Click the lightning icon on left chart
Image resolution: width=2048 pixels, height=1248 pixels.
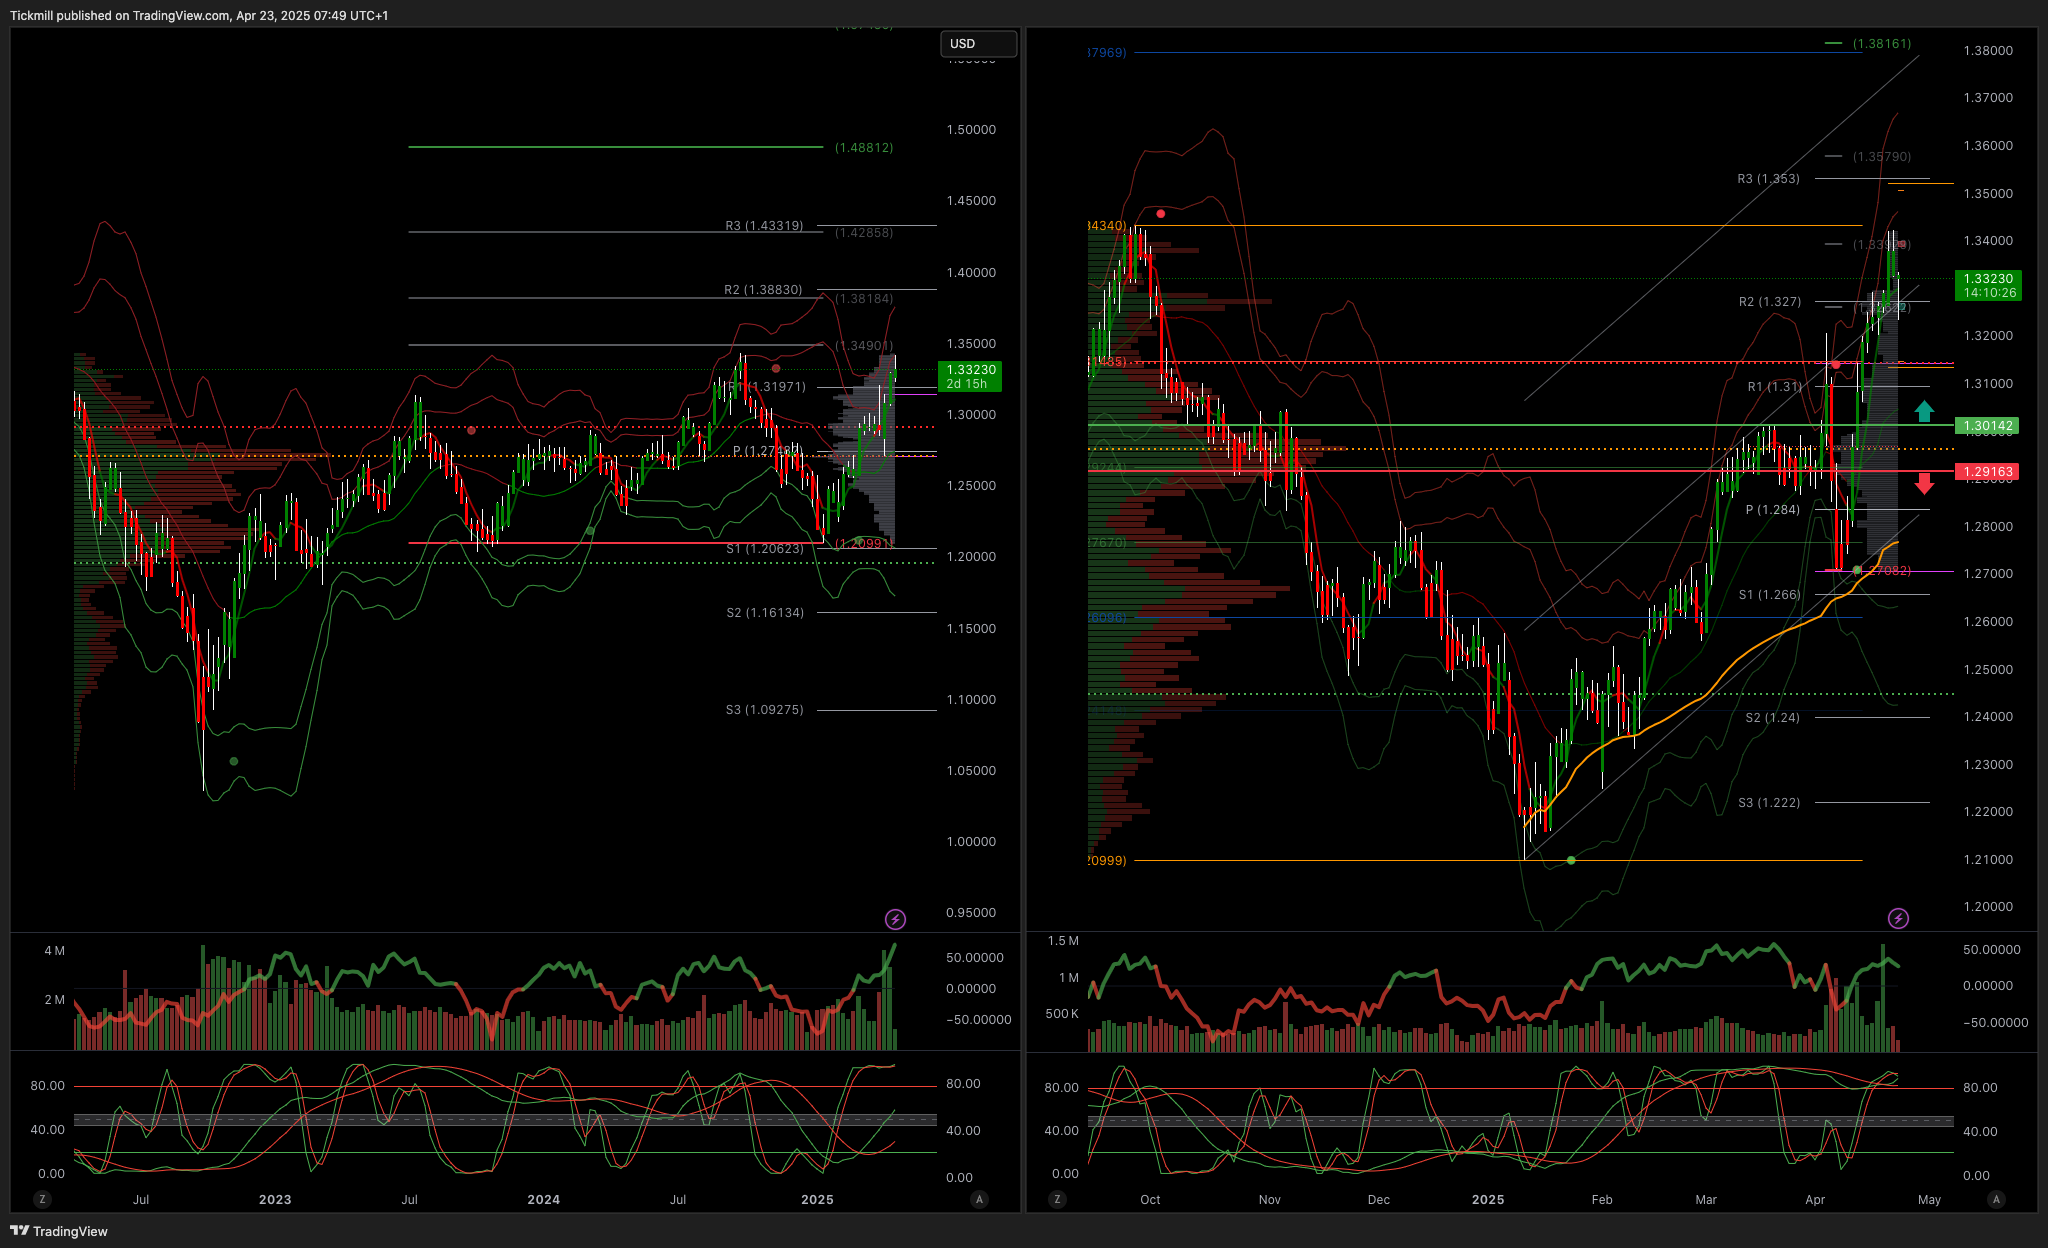tap(895, 919)
